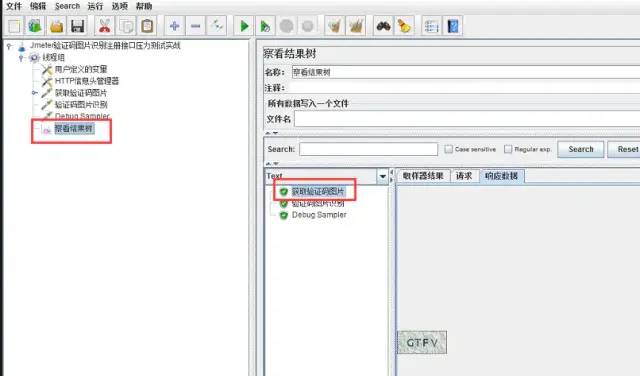The image size is (640, 376).
Task: Click the Copy toolbar icon
Action: coord(126,26)
